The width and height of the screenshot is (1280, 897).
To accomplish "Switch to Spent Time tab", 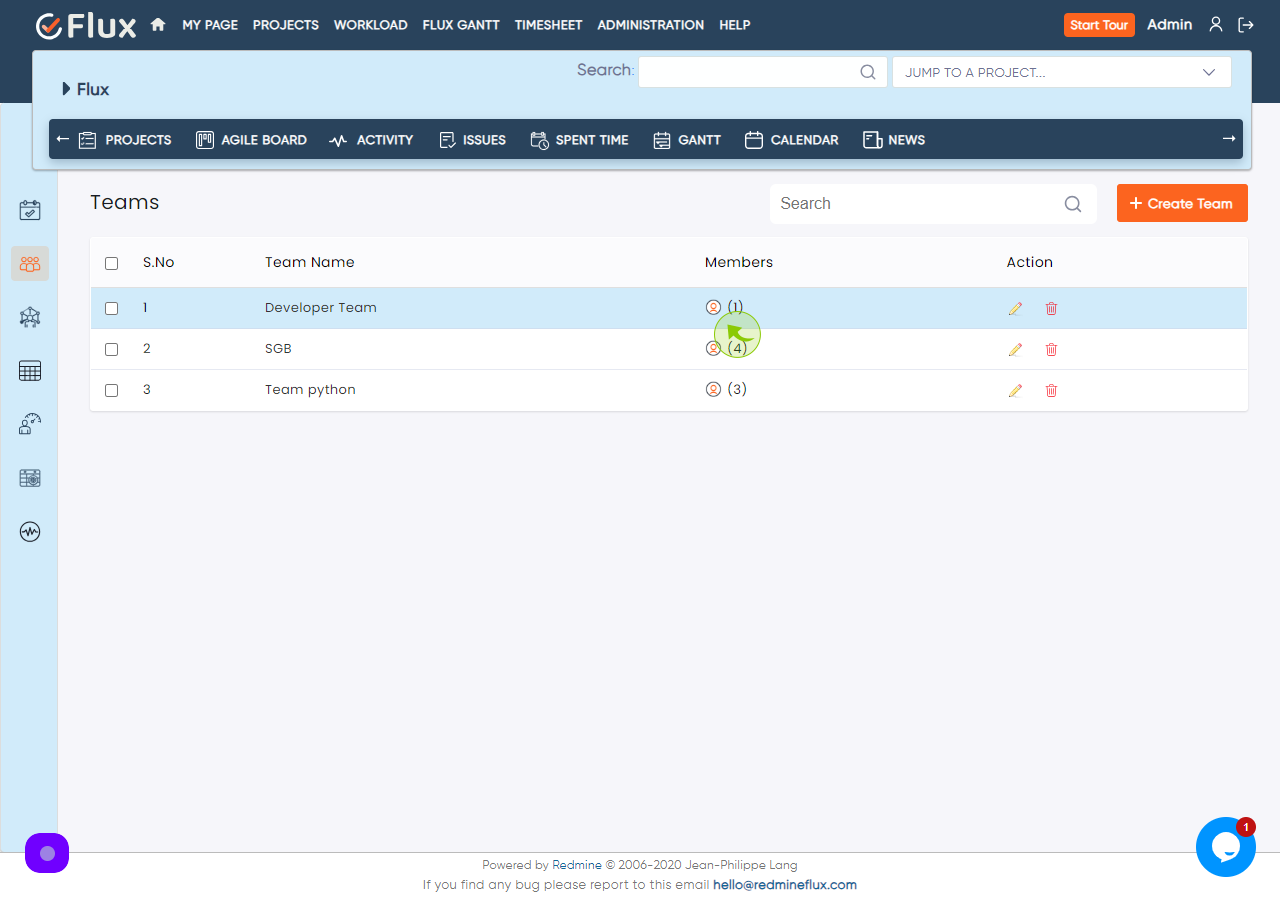I will (x=579, y=140).
